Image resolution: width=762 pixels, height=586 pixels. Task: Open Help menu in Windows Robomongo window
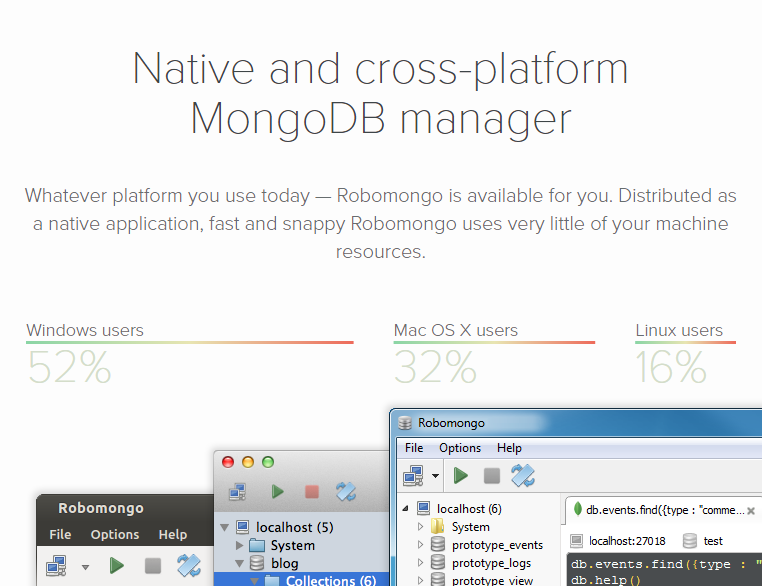click(x=509, y=448)
